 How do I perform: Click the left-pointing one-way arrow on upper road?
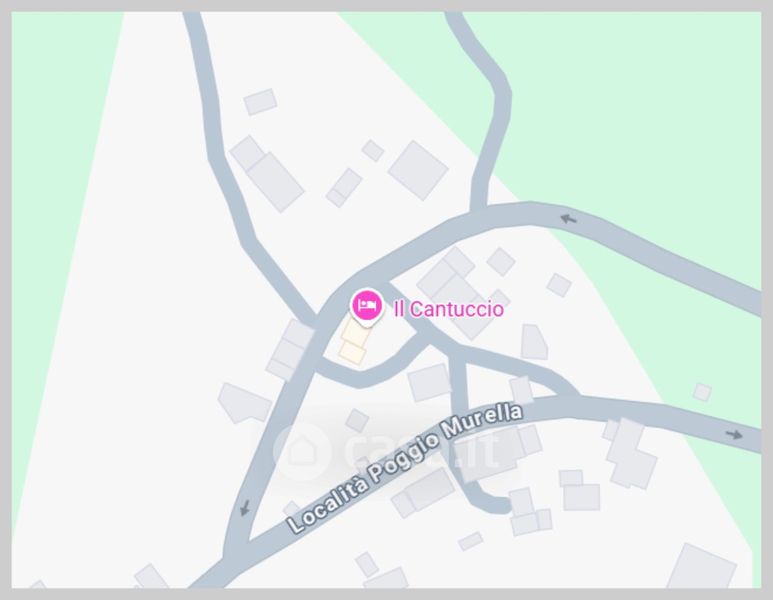pyautogui.click(x=568, y=219)
